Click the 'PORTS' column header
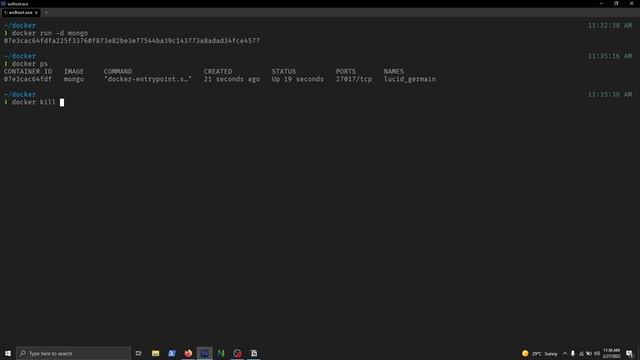 [x=346, y=71]
